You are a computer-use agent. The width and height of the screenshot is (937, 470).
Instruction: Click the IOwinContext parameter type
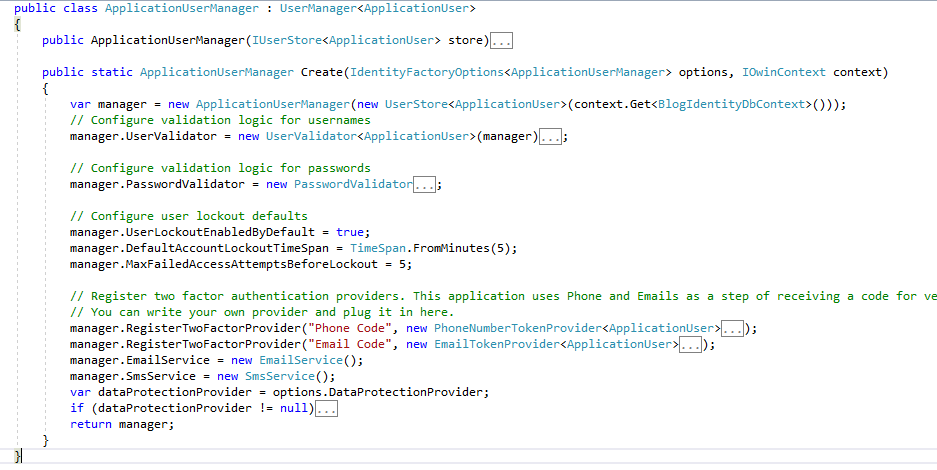(783, 72)
